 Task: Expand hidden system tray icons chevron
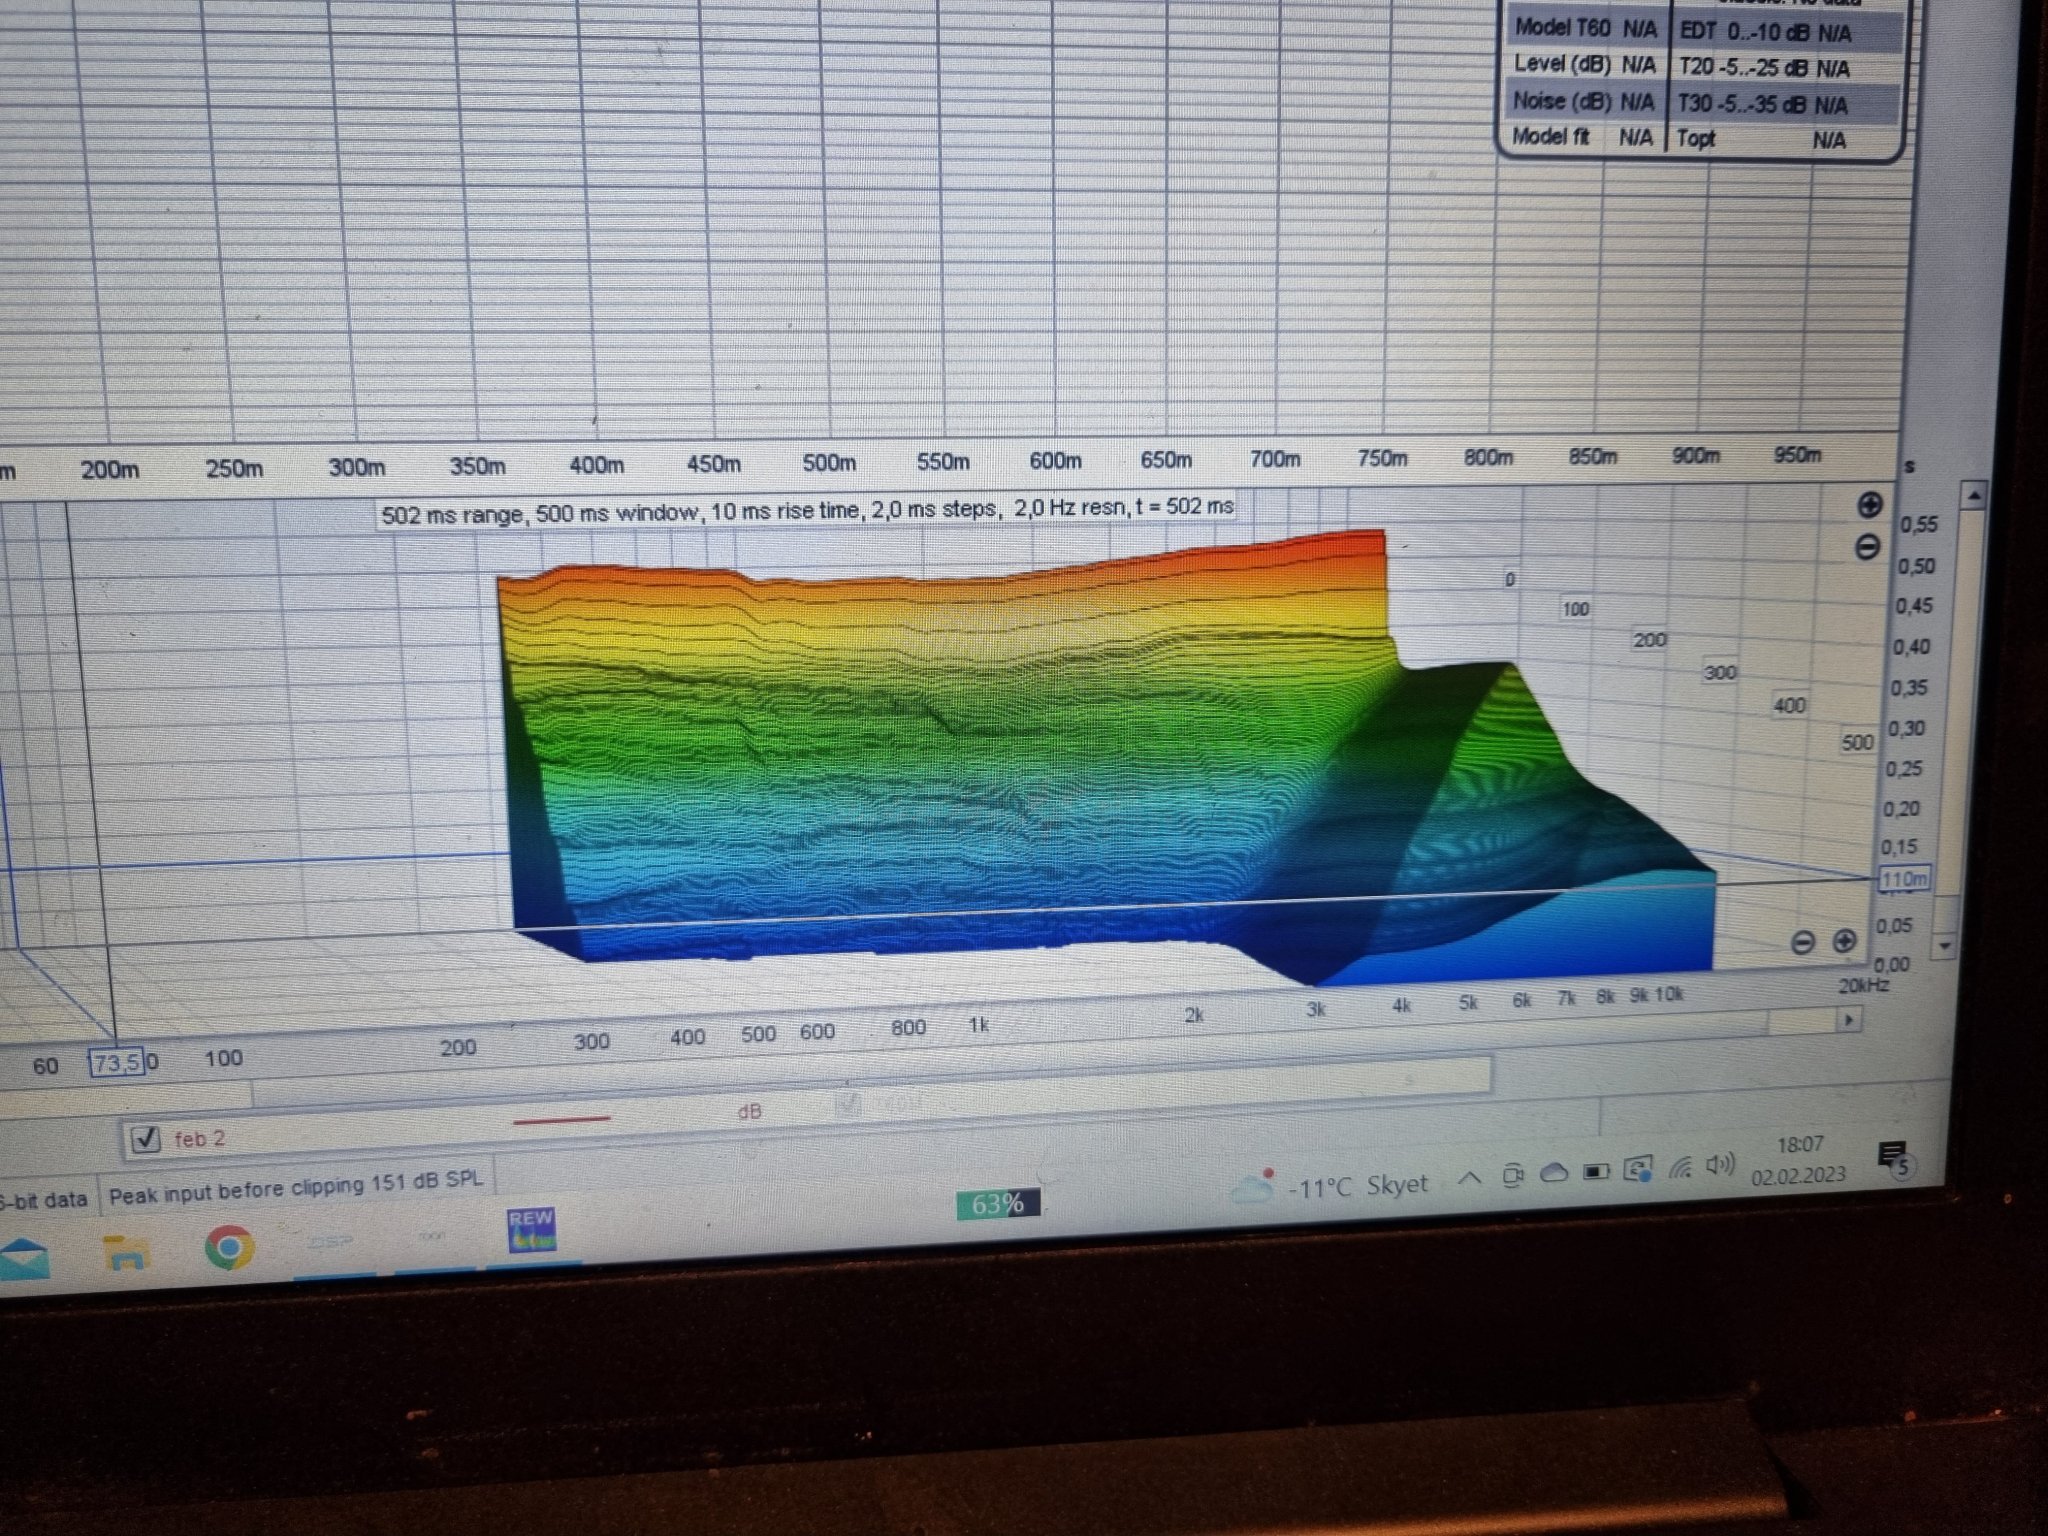1470,1178
